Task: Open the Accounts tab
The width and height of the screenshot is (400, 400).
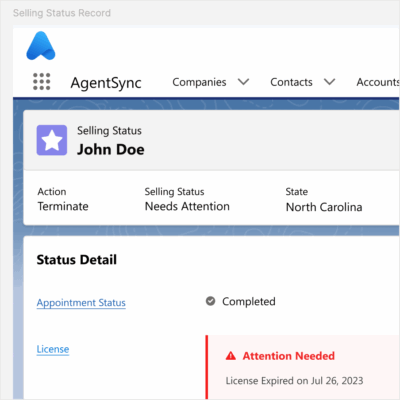Action: coord(378,82)
